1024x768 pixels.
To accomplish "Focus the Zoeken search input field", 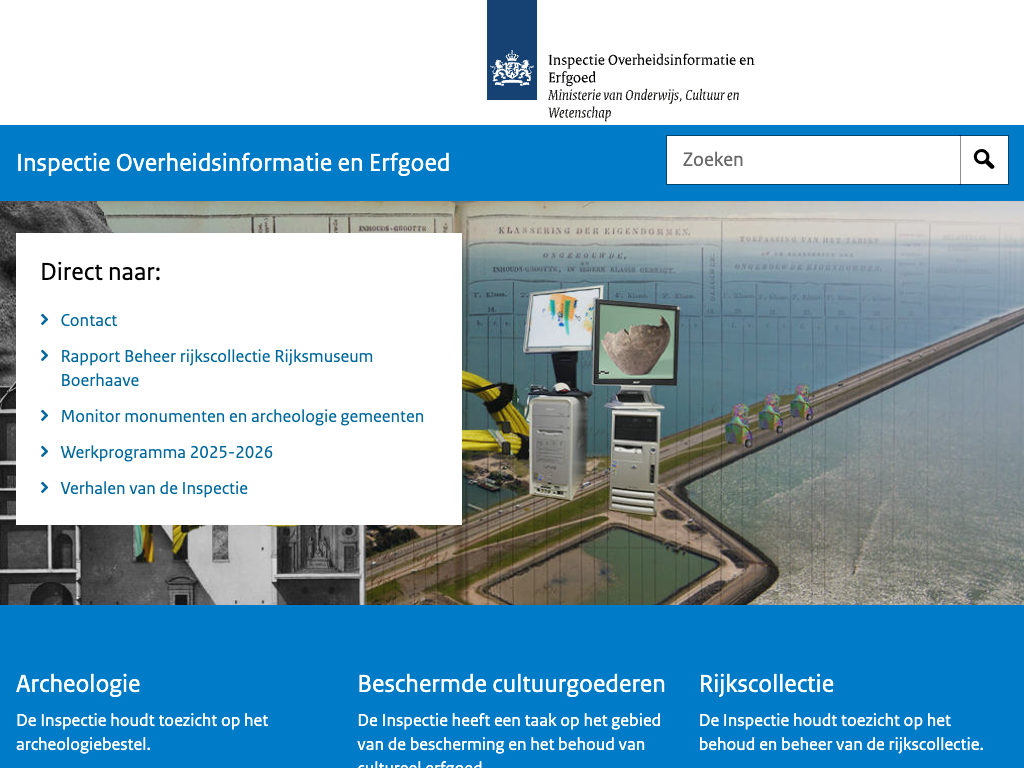I will 813,160.
